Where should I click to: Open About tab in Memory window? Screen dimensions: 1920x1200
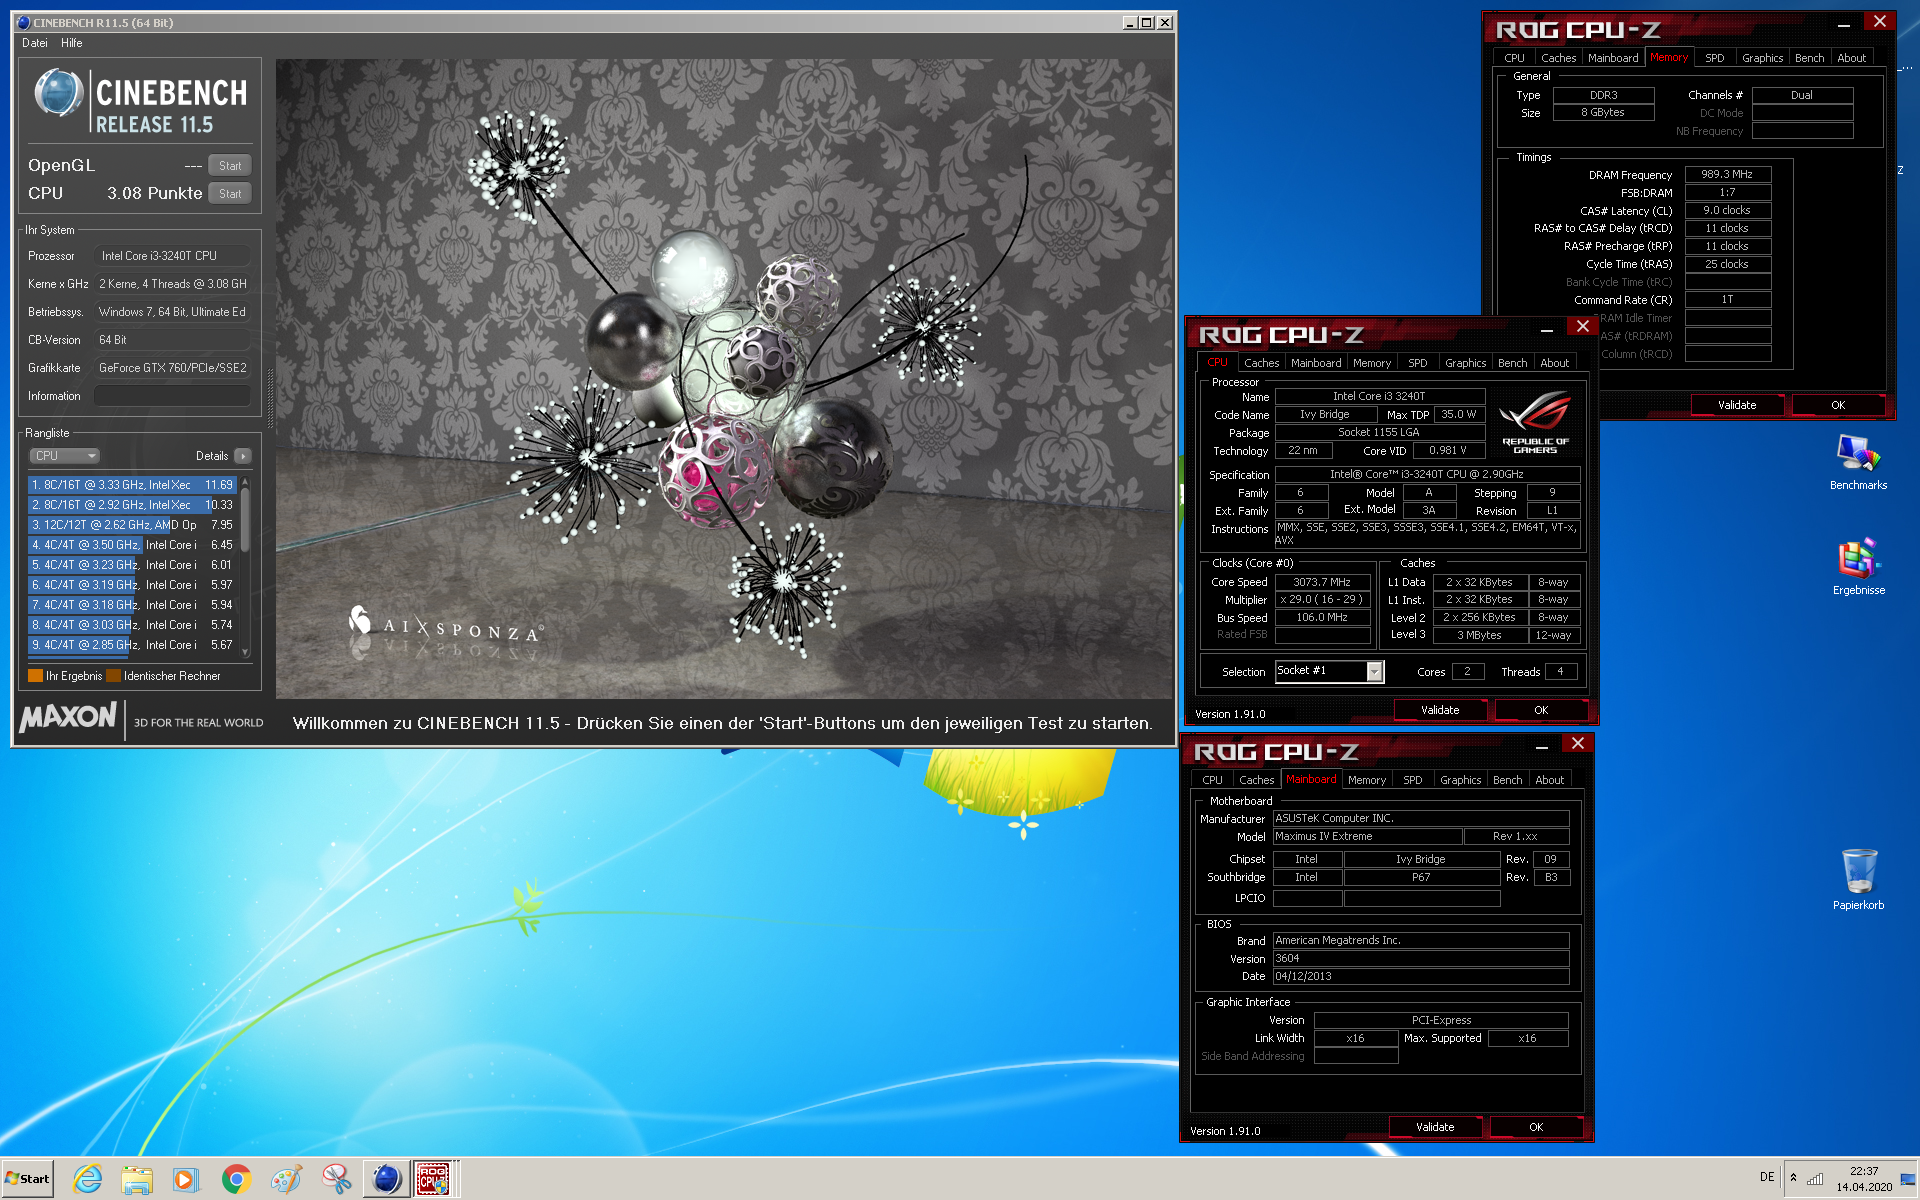coord(1851,58)
